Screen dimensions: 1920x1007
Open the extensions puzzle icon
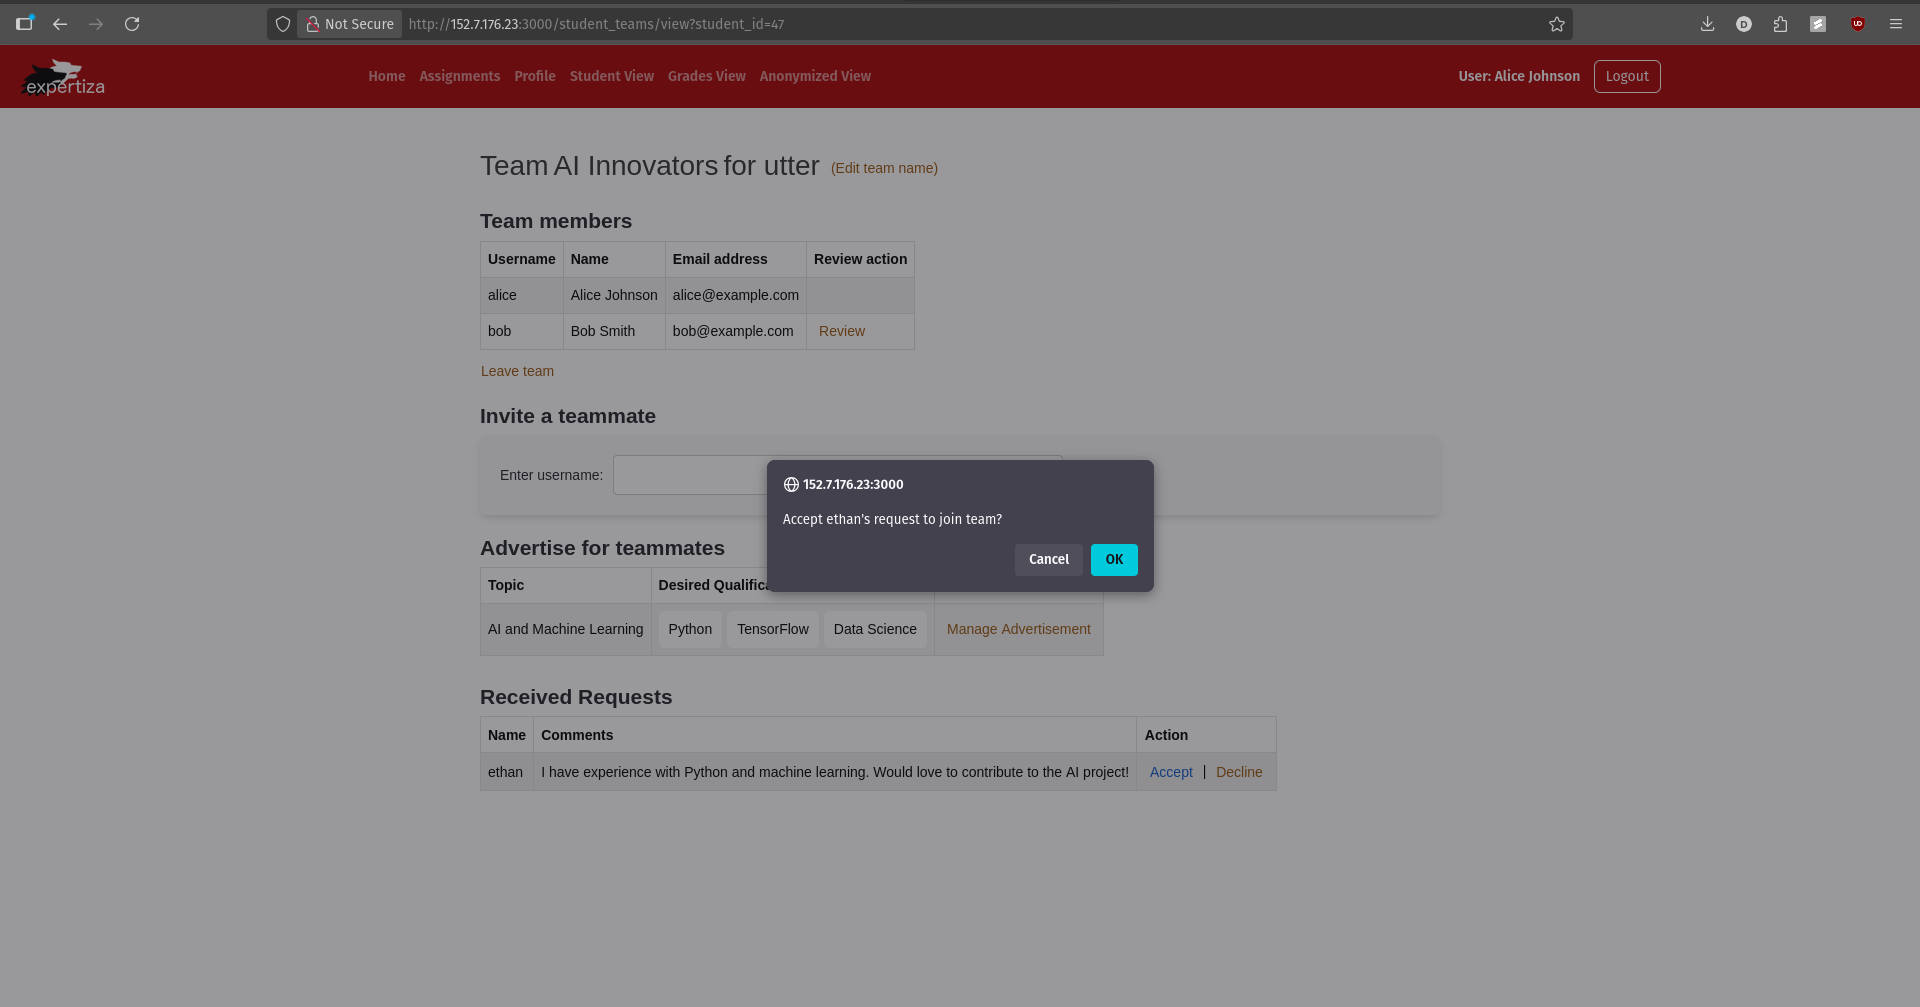coord(1780,24)
